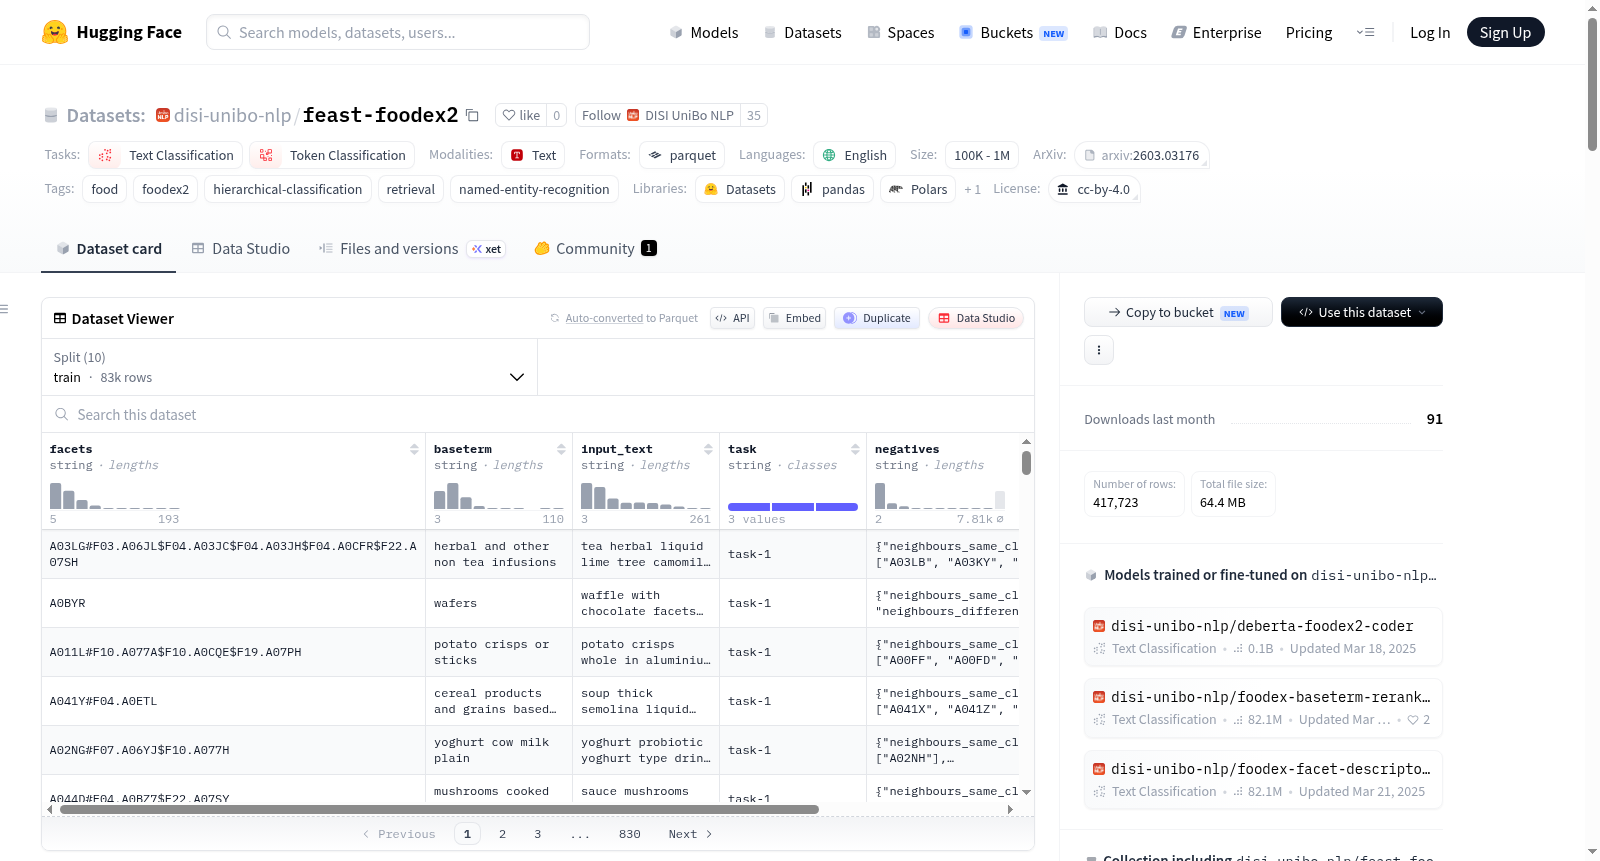Open the Auto-converted link

[604, 318]
